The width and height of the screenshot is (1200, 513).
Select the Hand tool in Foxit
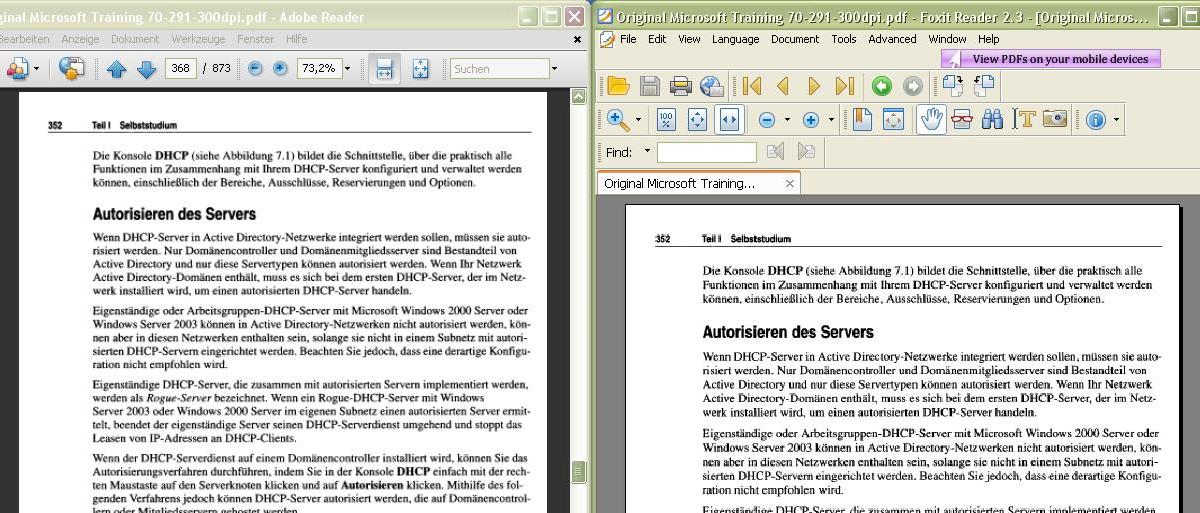(x=931, y=120)
